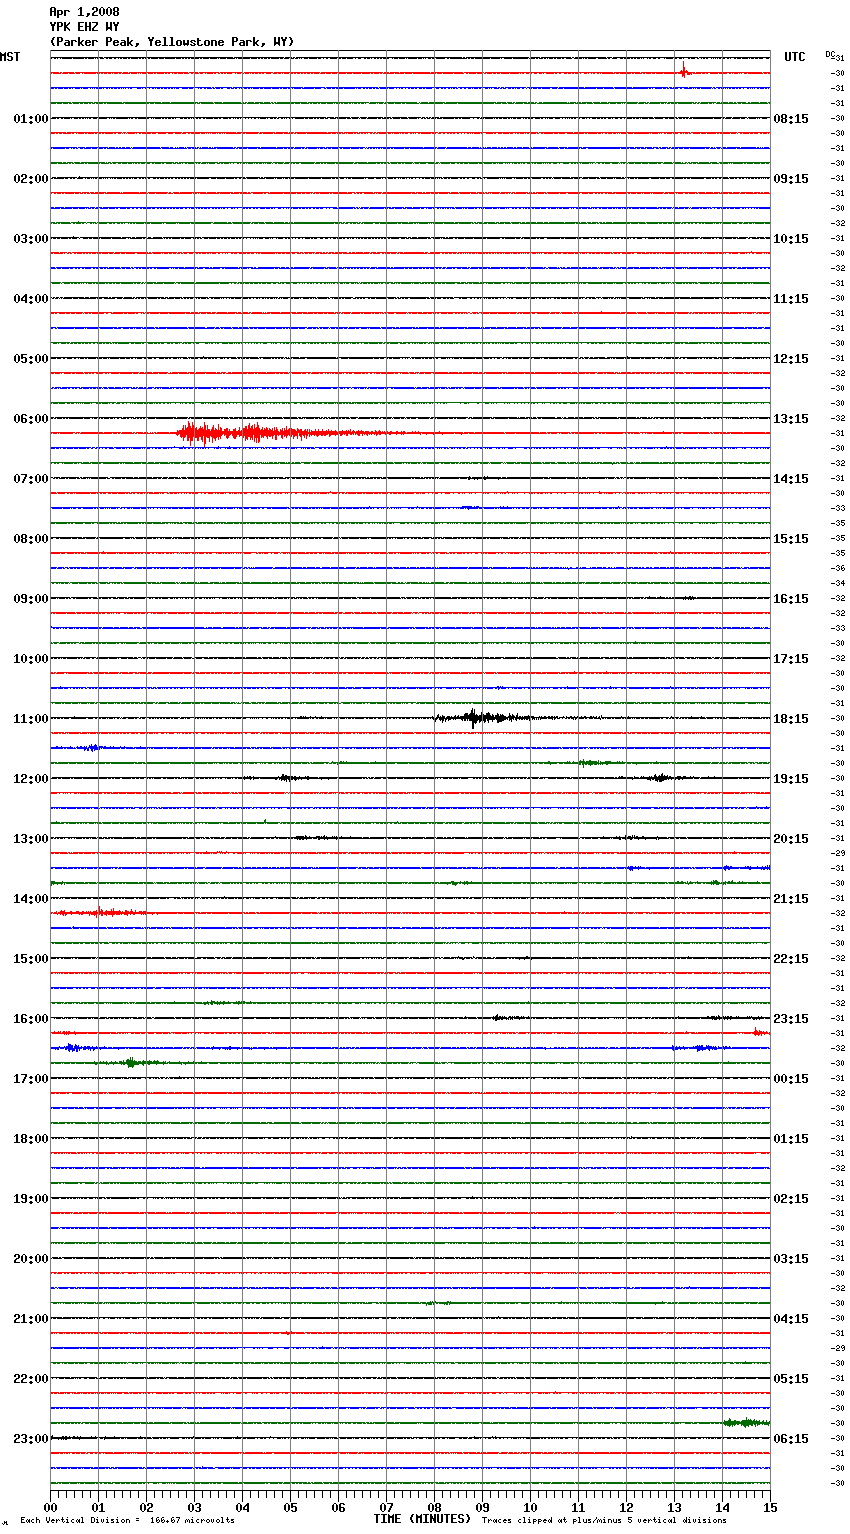This screenshot has height=1534, width=850.
Task: Click the 'UTC' column header
Action: pyautogui.click(x=795, y=57)
